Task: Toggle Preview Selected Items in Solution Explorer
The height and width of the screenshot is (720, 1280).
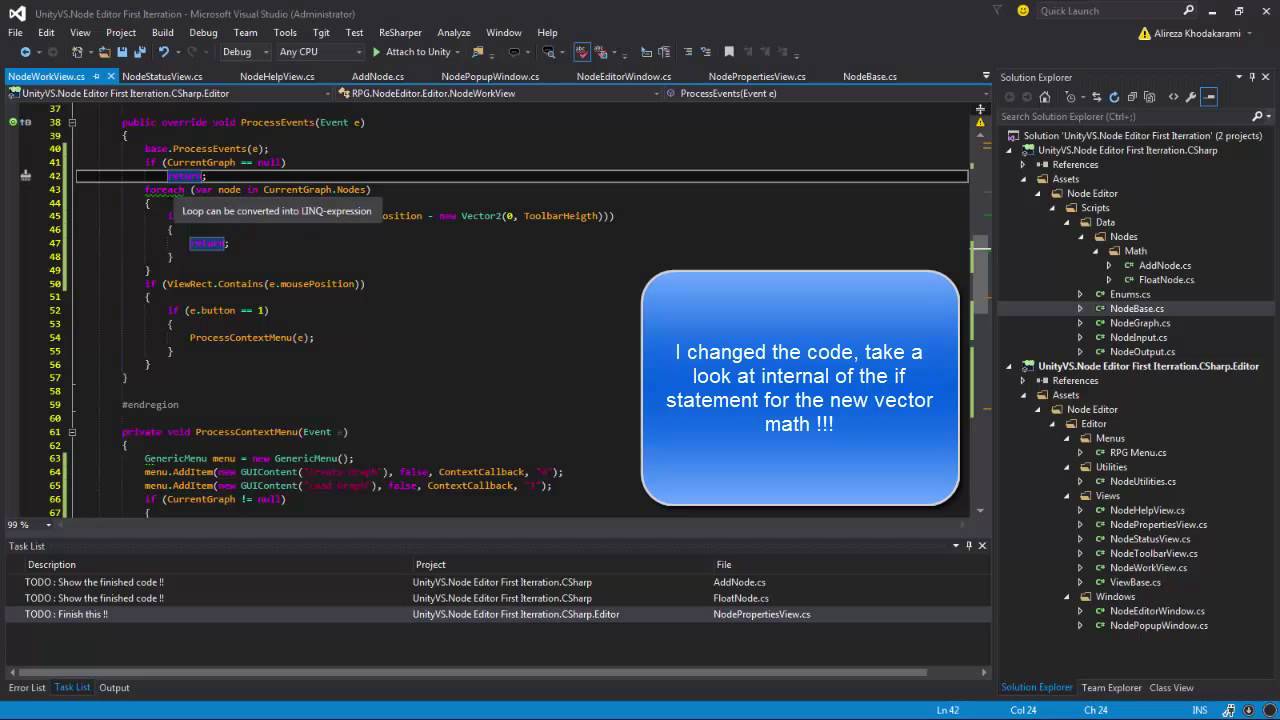Action: point(1210,97)
